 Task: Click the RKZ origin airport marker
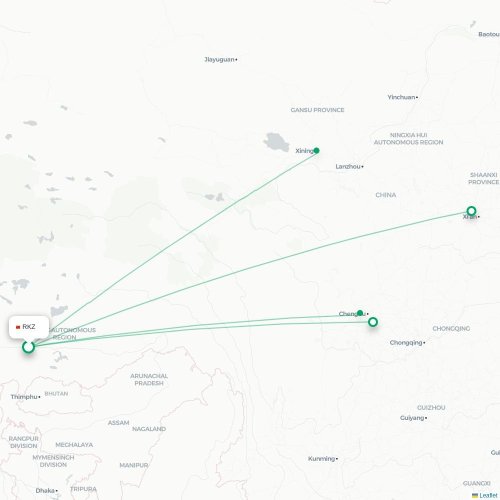point(29,347)
